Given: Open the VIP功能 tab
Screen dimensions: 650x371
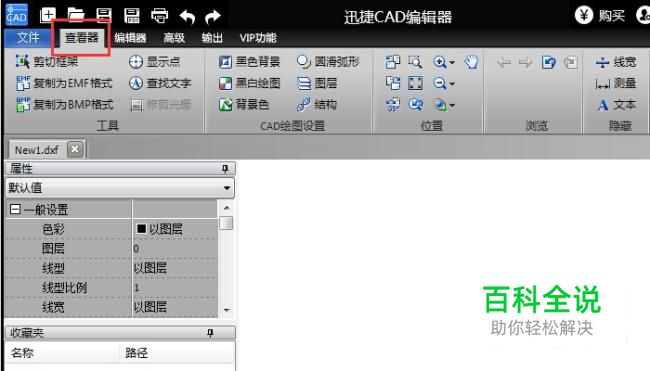Looking at the screenshot, I should (x=258, y=38).
